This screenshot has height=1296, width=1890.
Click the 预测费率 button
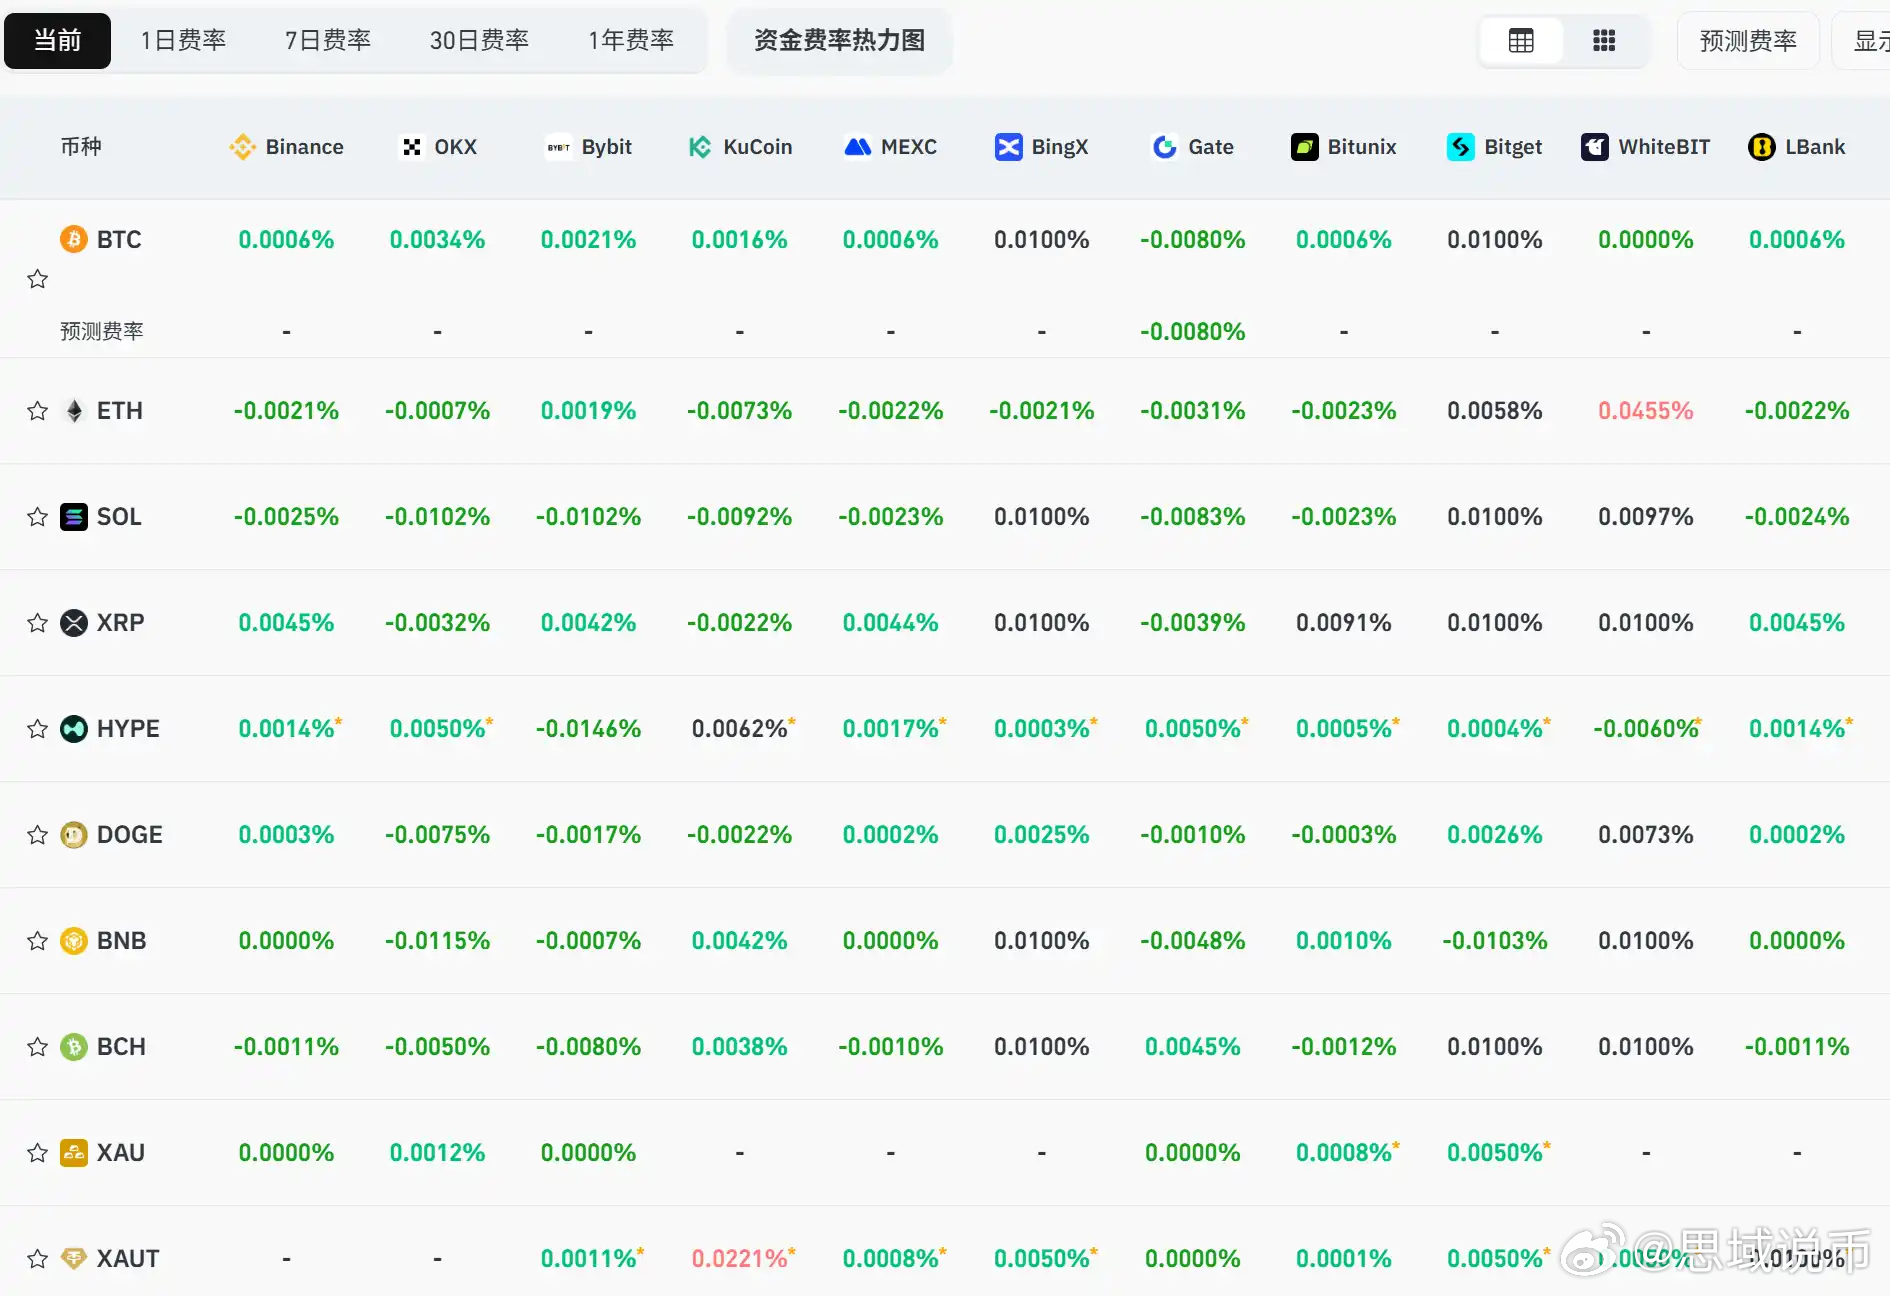(1747, 40)
